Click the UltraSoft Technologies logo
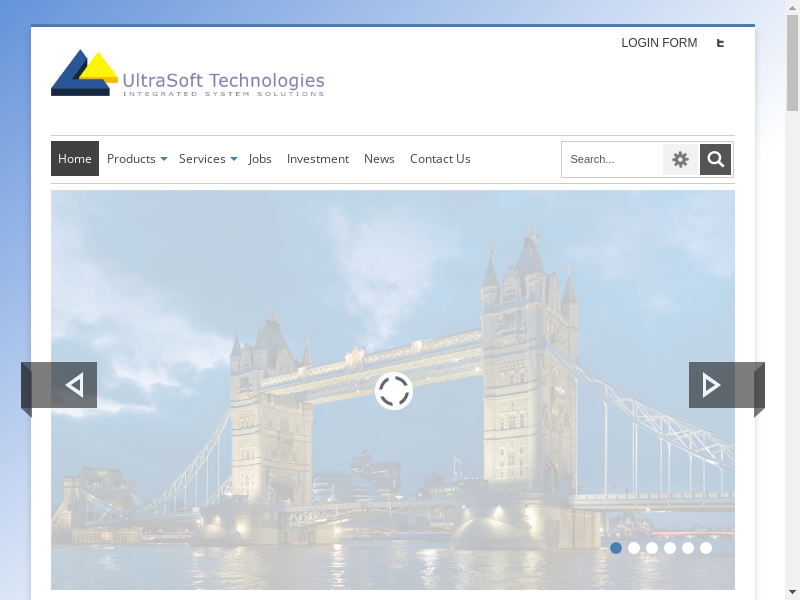The width and height of the screenshot is (800, 600). point(188,73)
